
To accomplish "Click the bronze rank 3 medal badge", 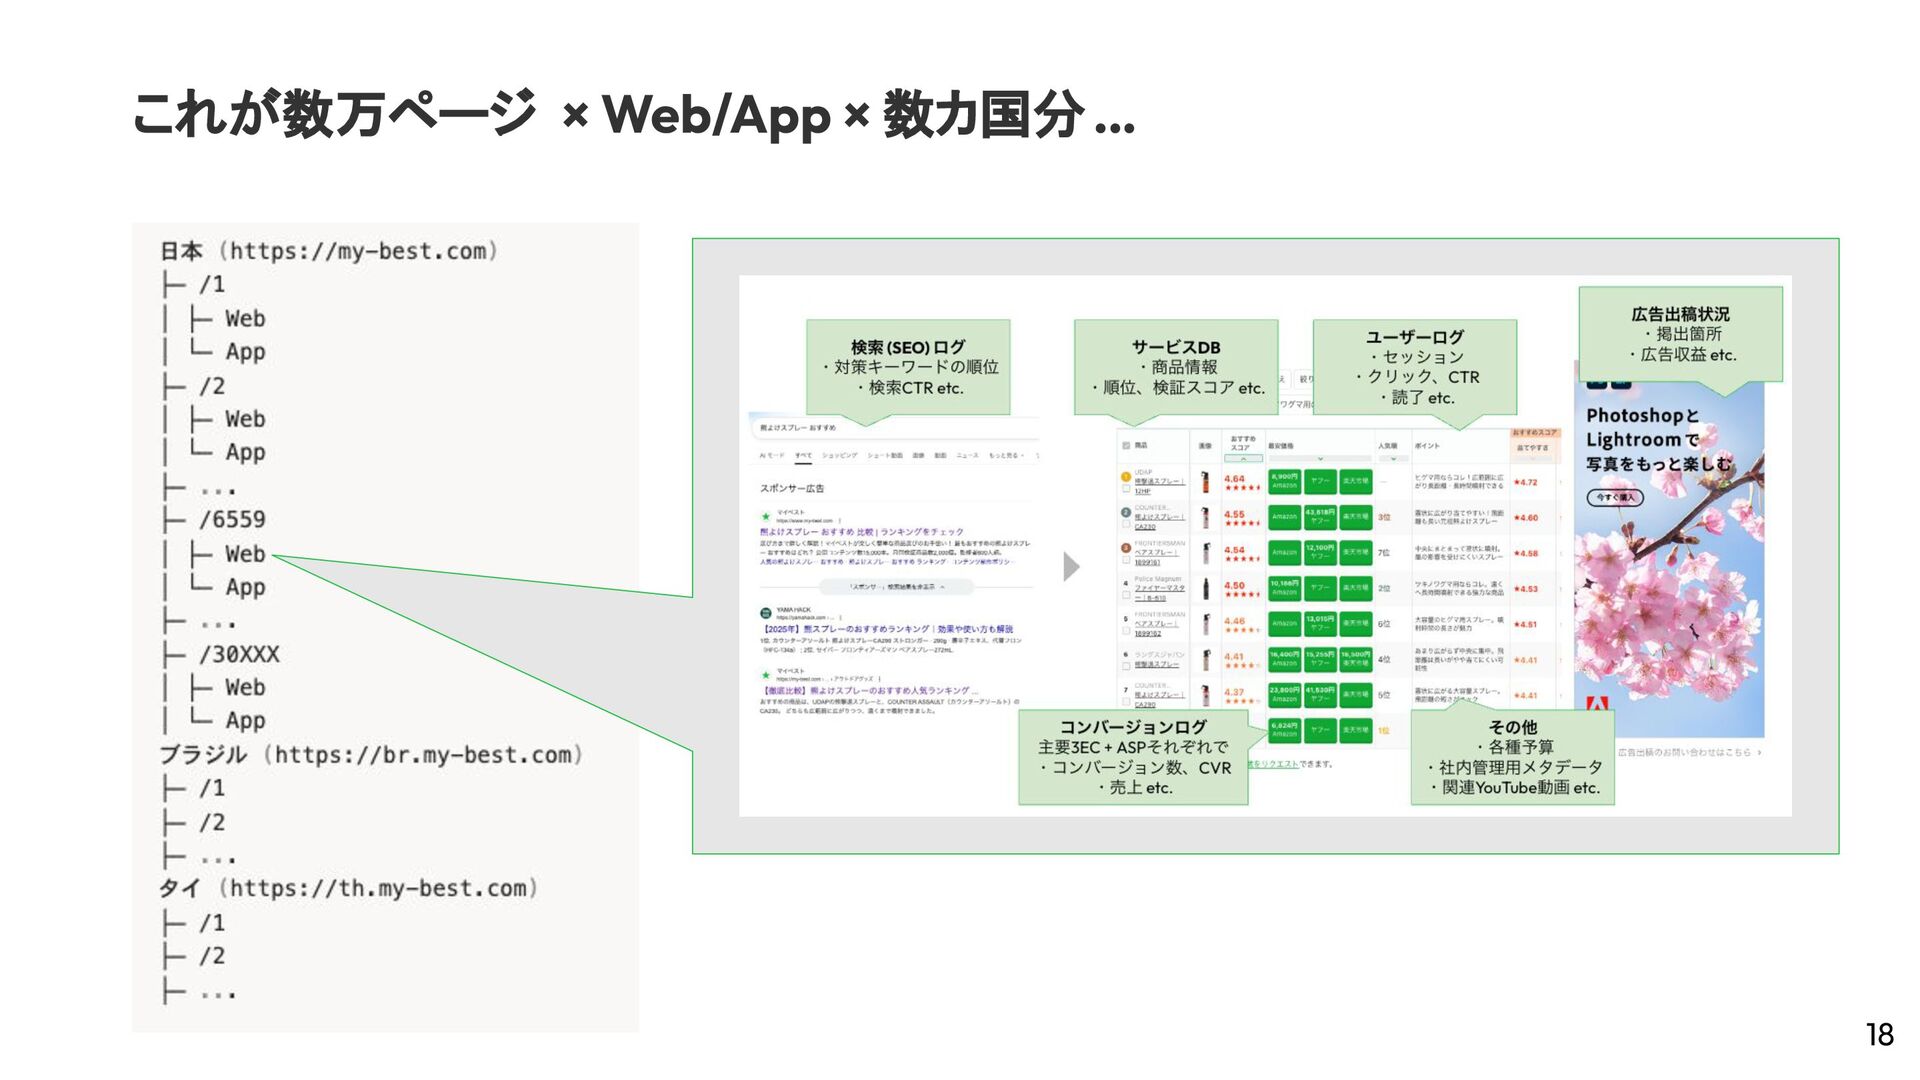I will (1126, 548).
